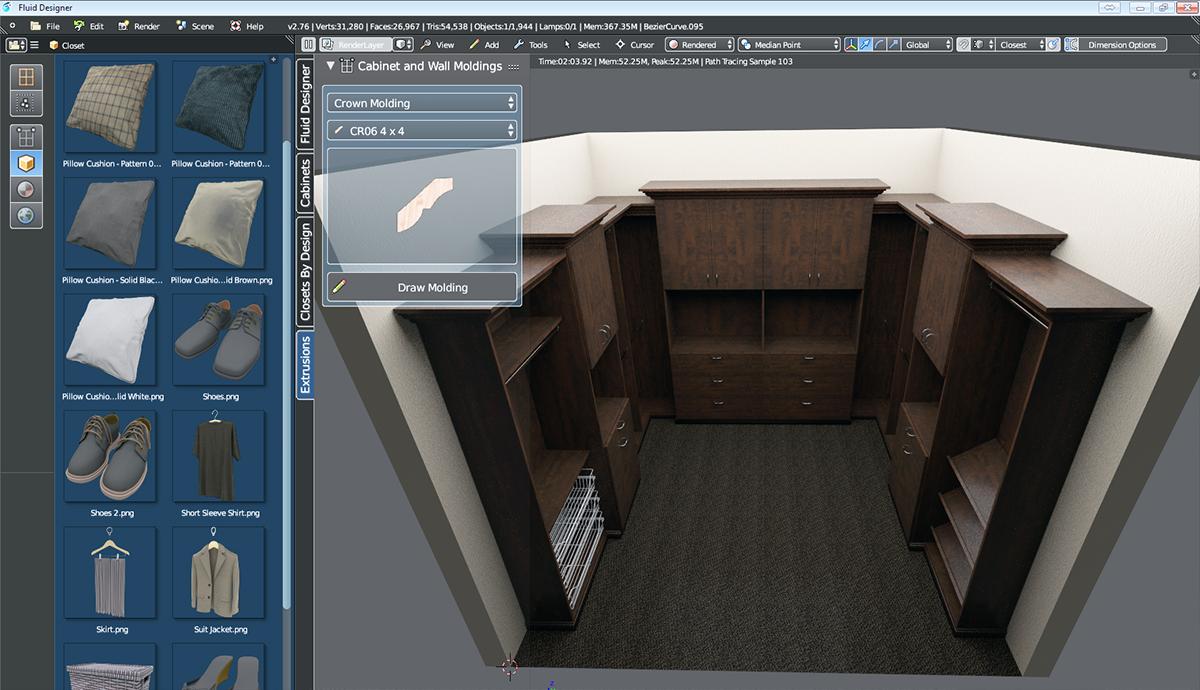Change the Global transform orientation dropdown
Screen dimensions: 1200x690
927,45
